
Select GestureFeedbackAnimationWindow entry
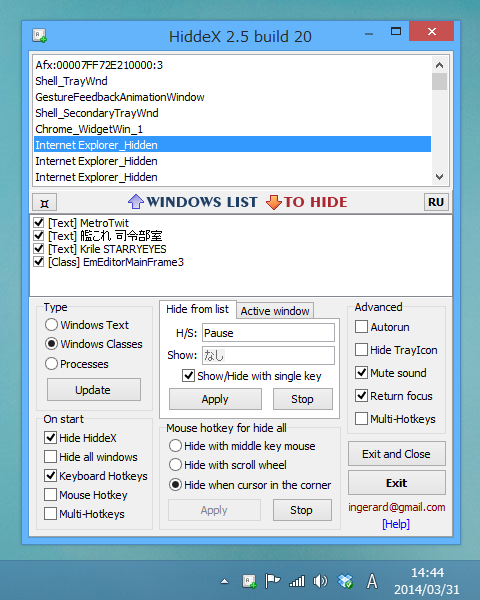[x=232, y=97]
